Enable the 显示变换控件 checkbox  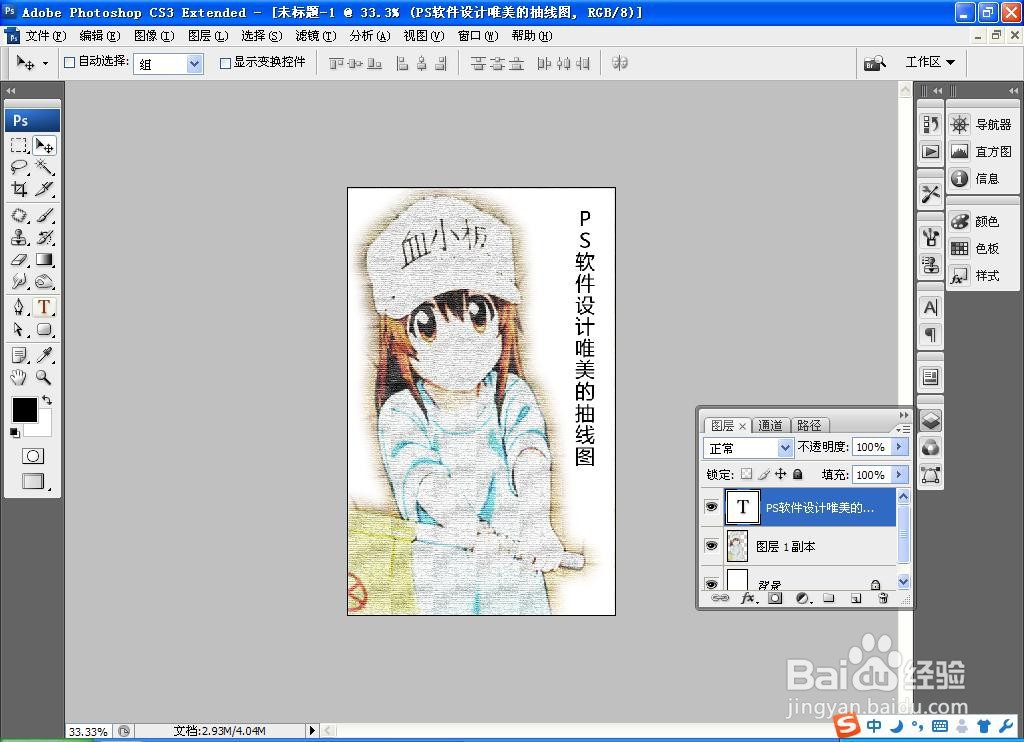[x=225, y=63]
